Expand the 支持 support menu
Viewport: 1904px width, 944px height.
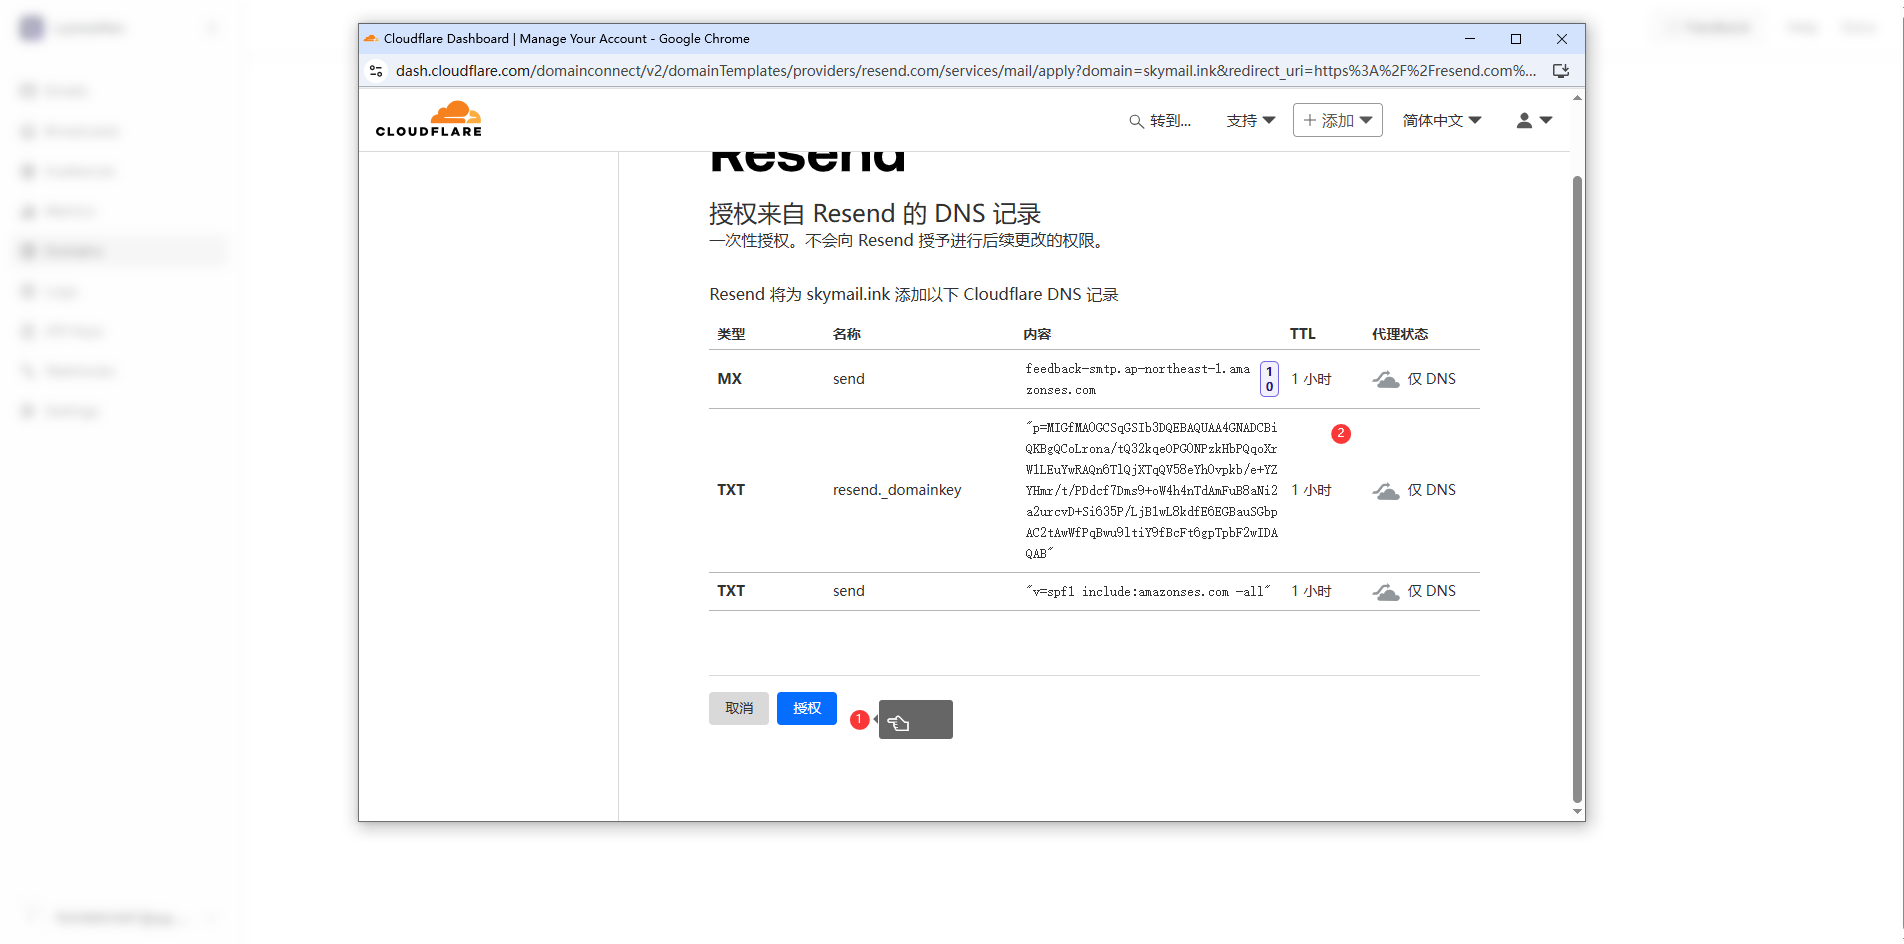(x=1250, y=120)
